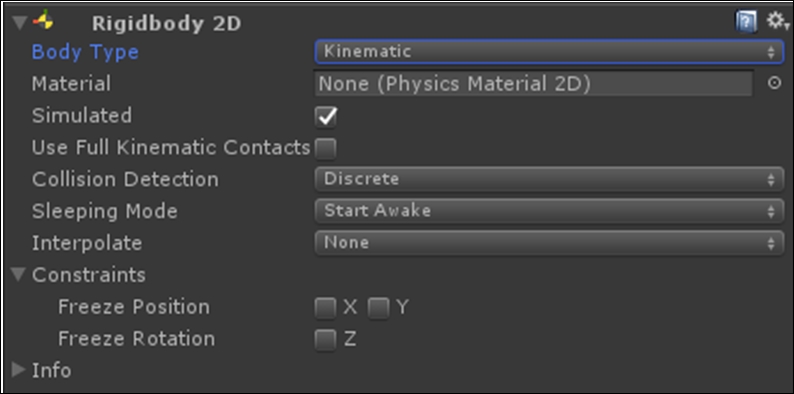
Task: Enable Freeze Rotation Z checkbox
Action: click(325, 339)
